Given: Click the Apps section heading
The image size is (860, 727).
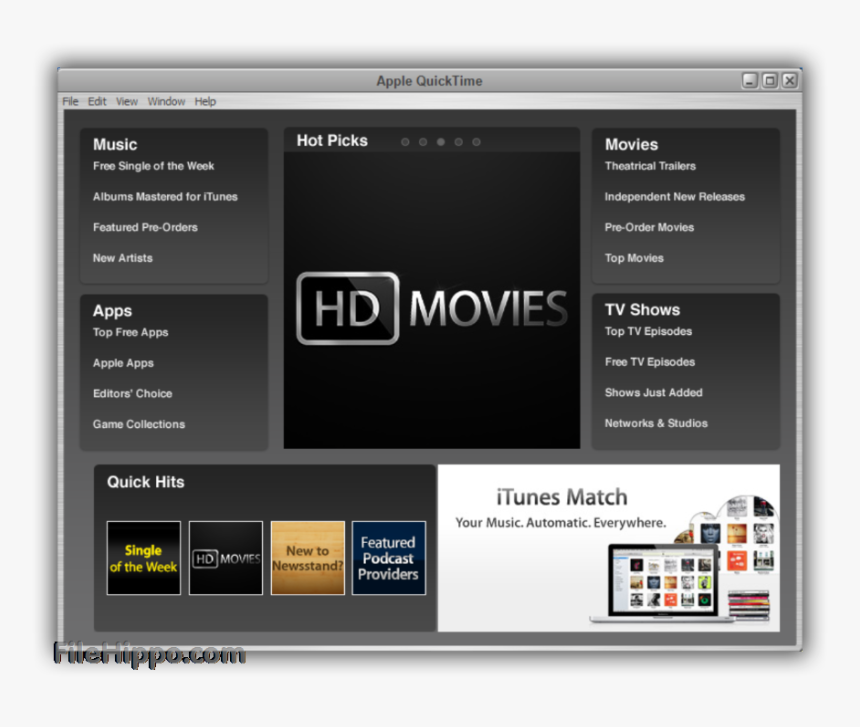Looking at the screenshot, I should pyautogui.click(x=112, y=311).
